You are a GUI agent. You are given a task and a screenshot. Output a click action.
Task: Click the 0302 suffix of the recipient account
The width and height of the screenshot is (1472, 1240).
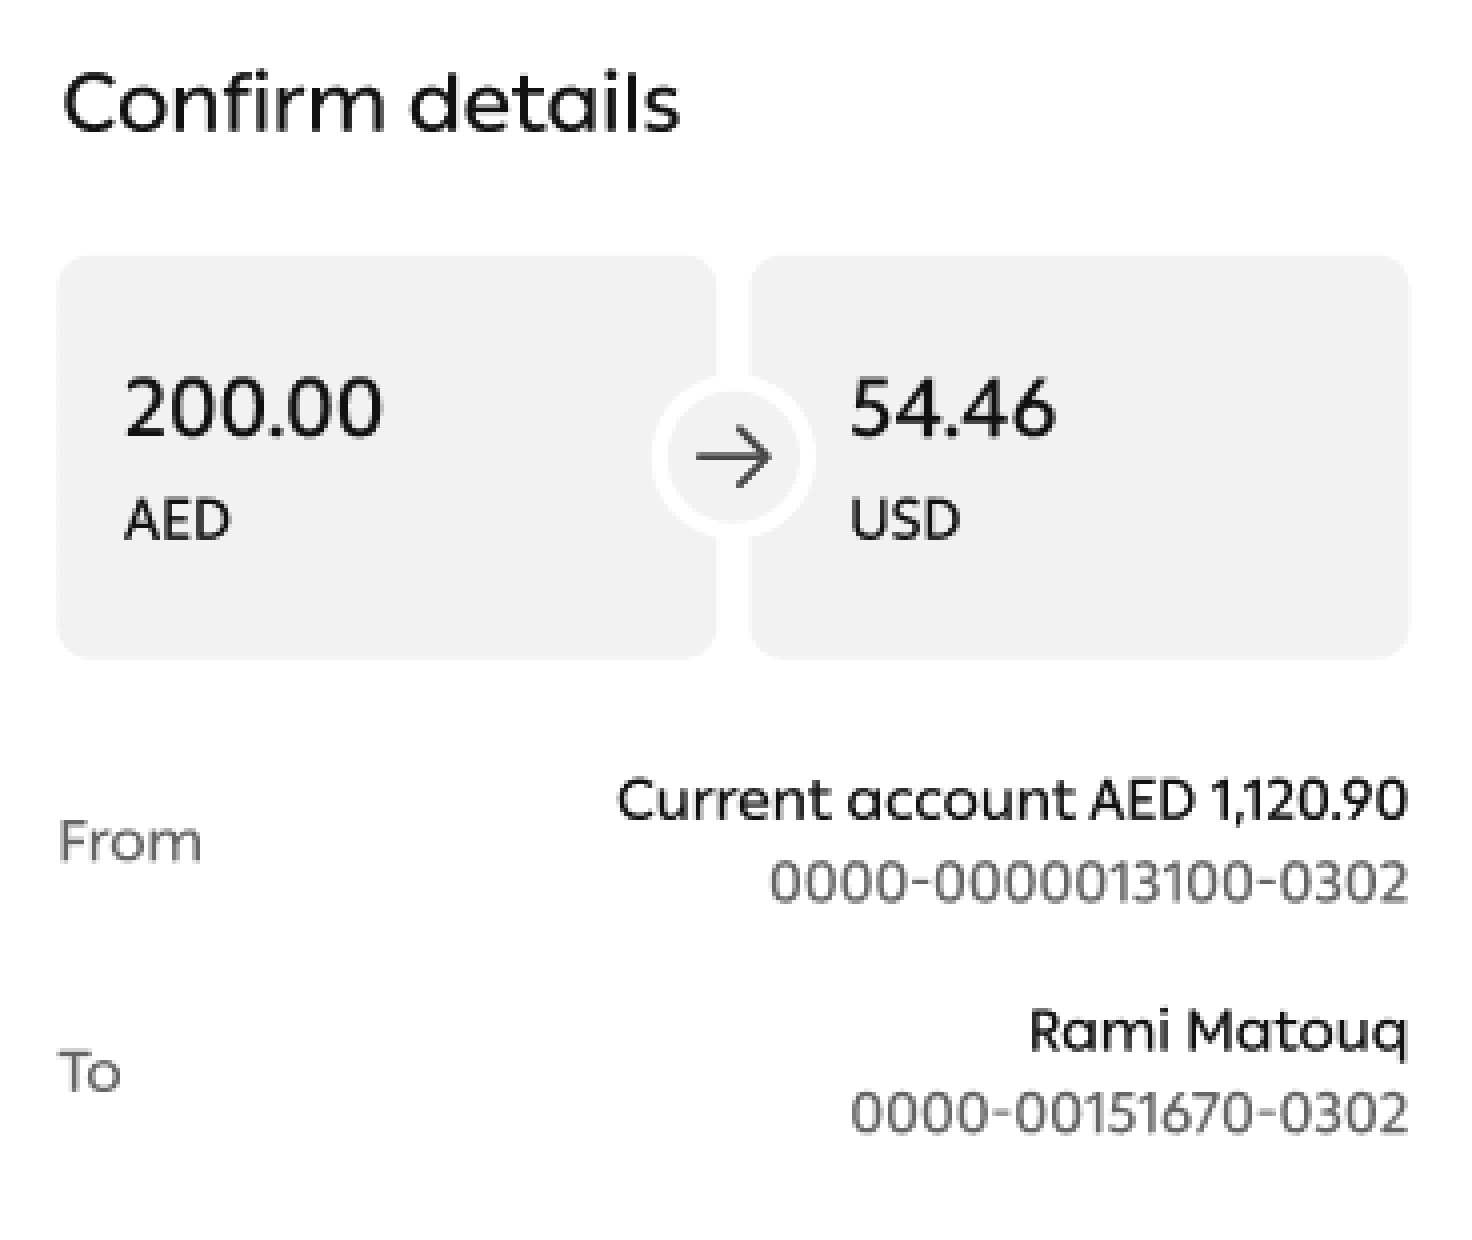[x=1345, y=1113]
